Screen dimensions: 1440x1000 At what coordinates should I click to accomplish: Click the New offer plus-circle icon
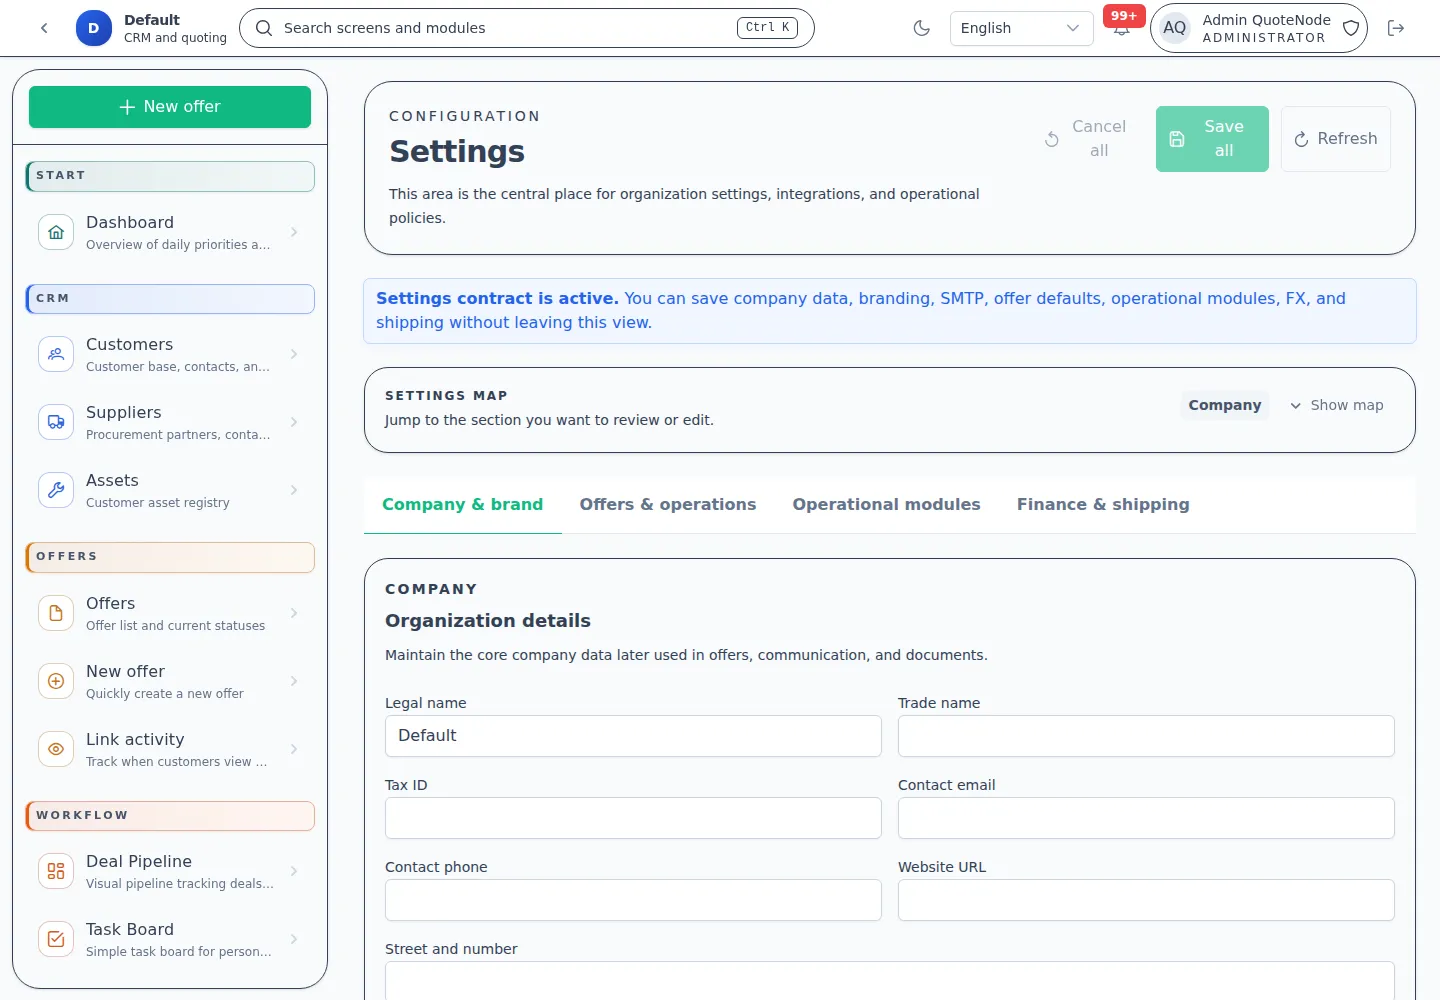(56, 681)
